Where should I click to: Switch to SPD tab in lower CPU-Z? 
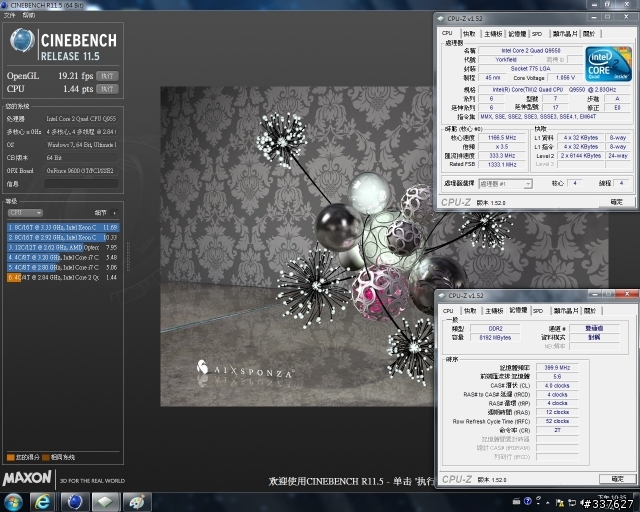click(x=538, y=311)
